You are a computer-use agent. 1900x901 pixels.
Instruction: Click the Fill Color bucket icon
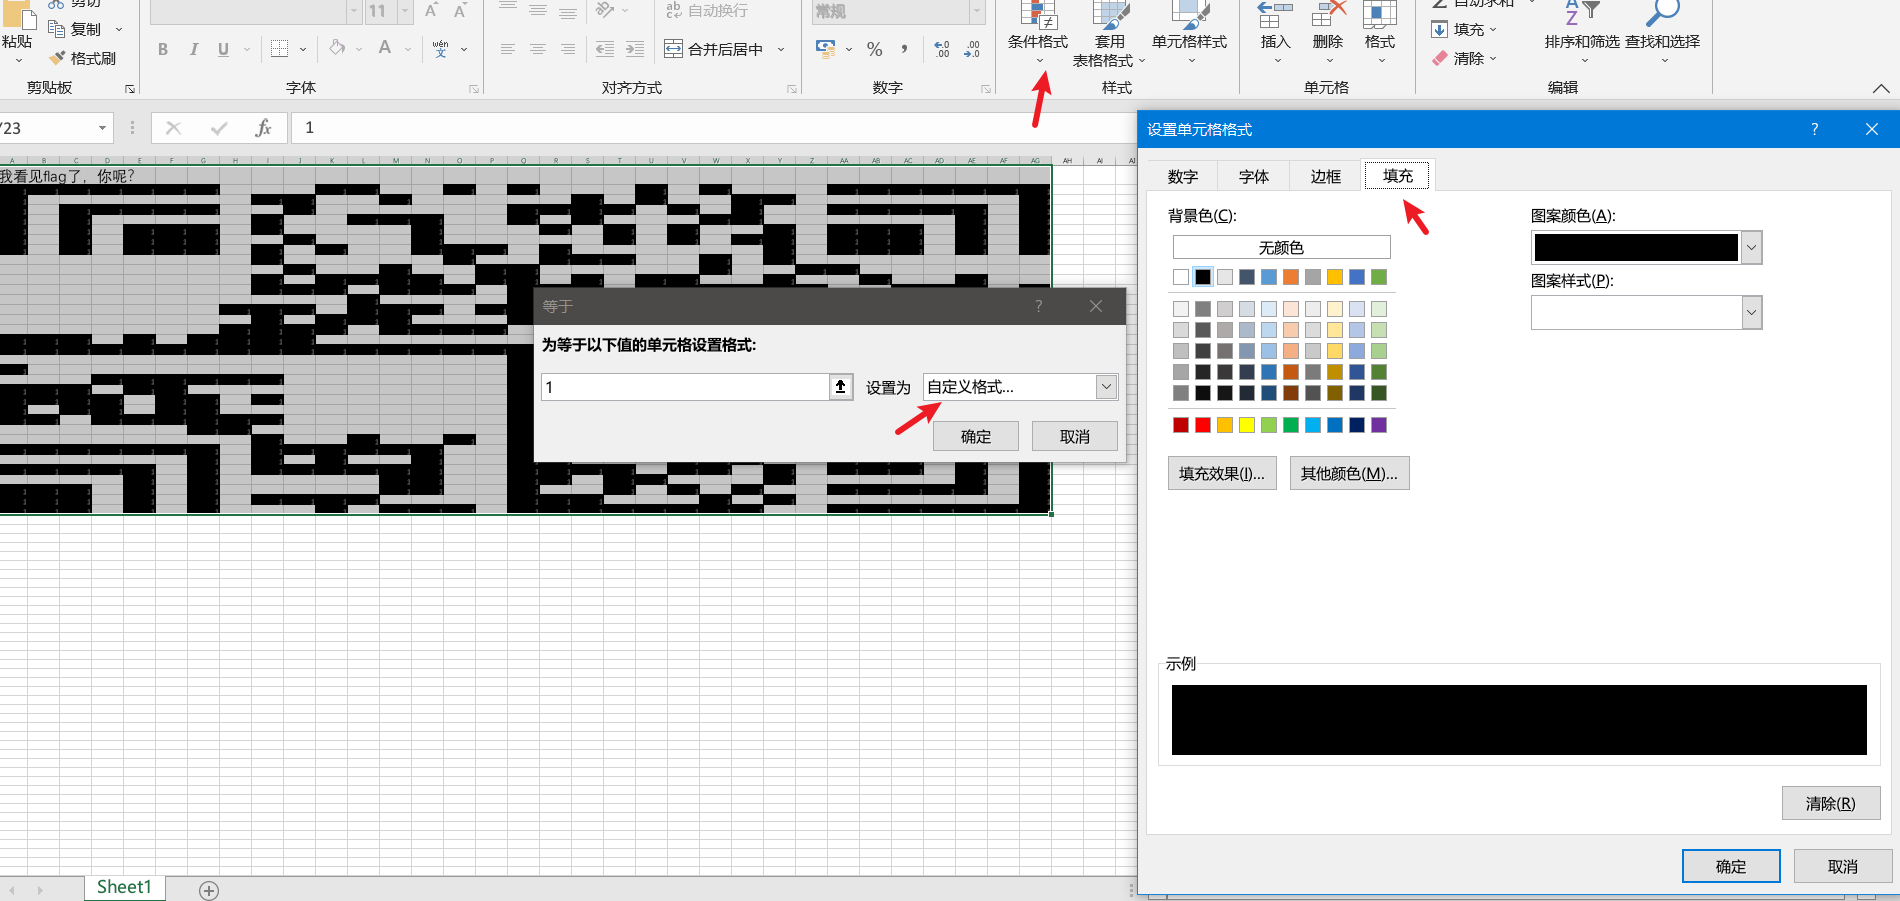pyautogui.click(x=338, y=48)
